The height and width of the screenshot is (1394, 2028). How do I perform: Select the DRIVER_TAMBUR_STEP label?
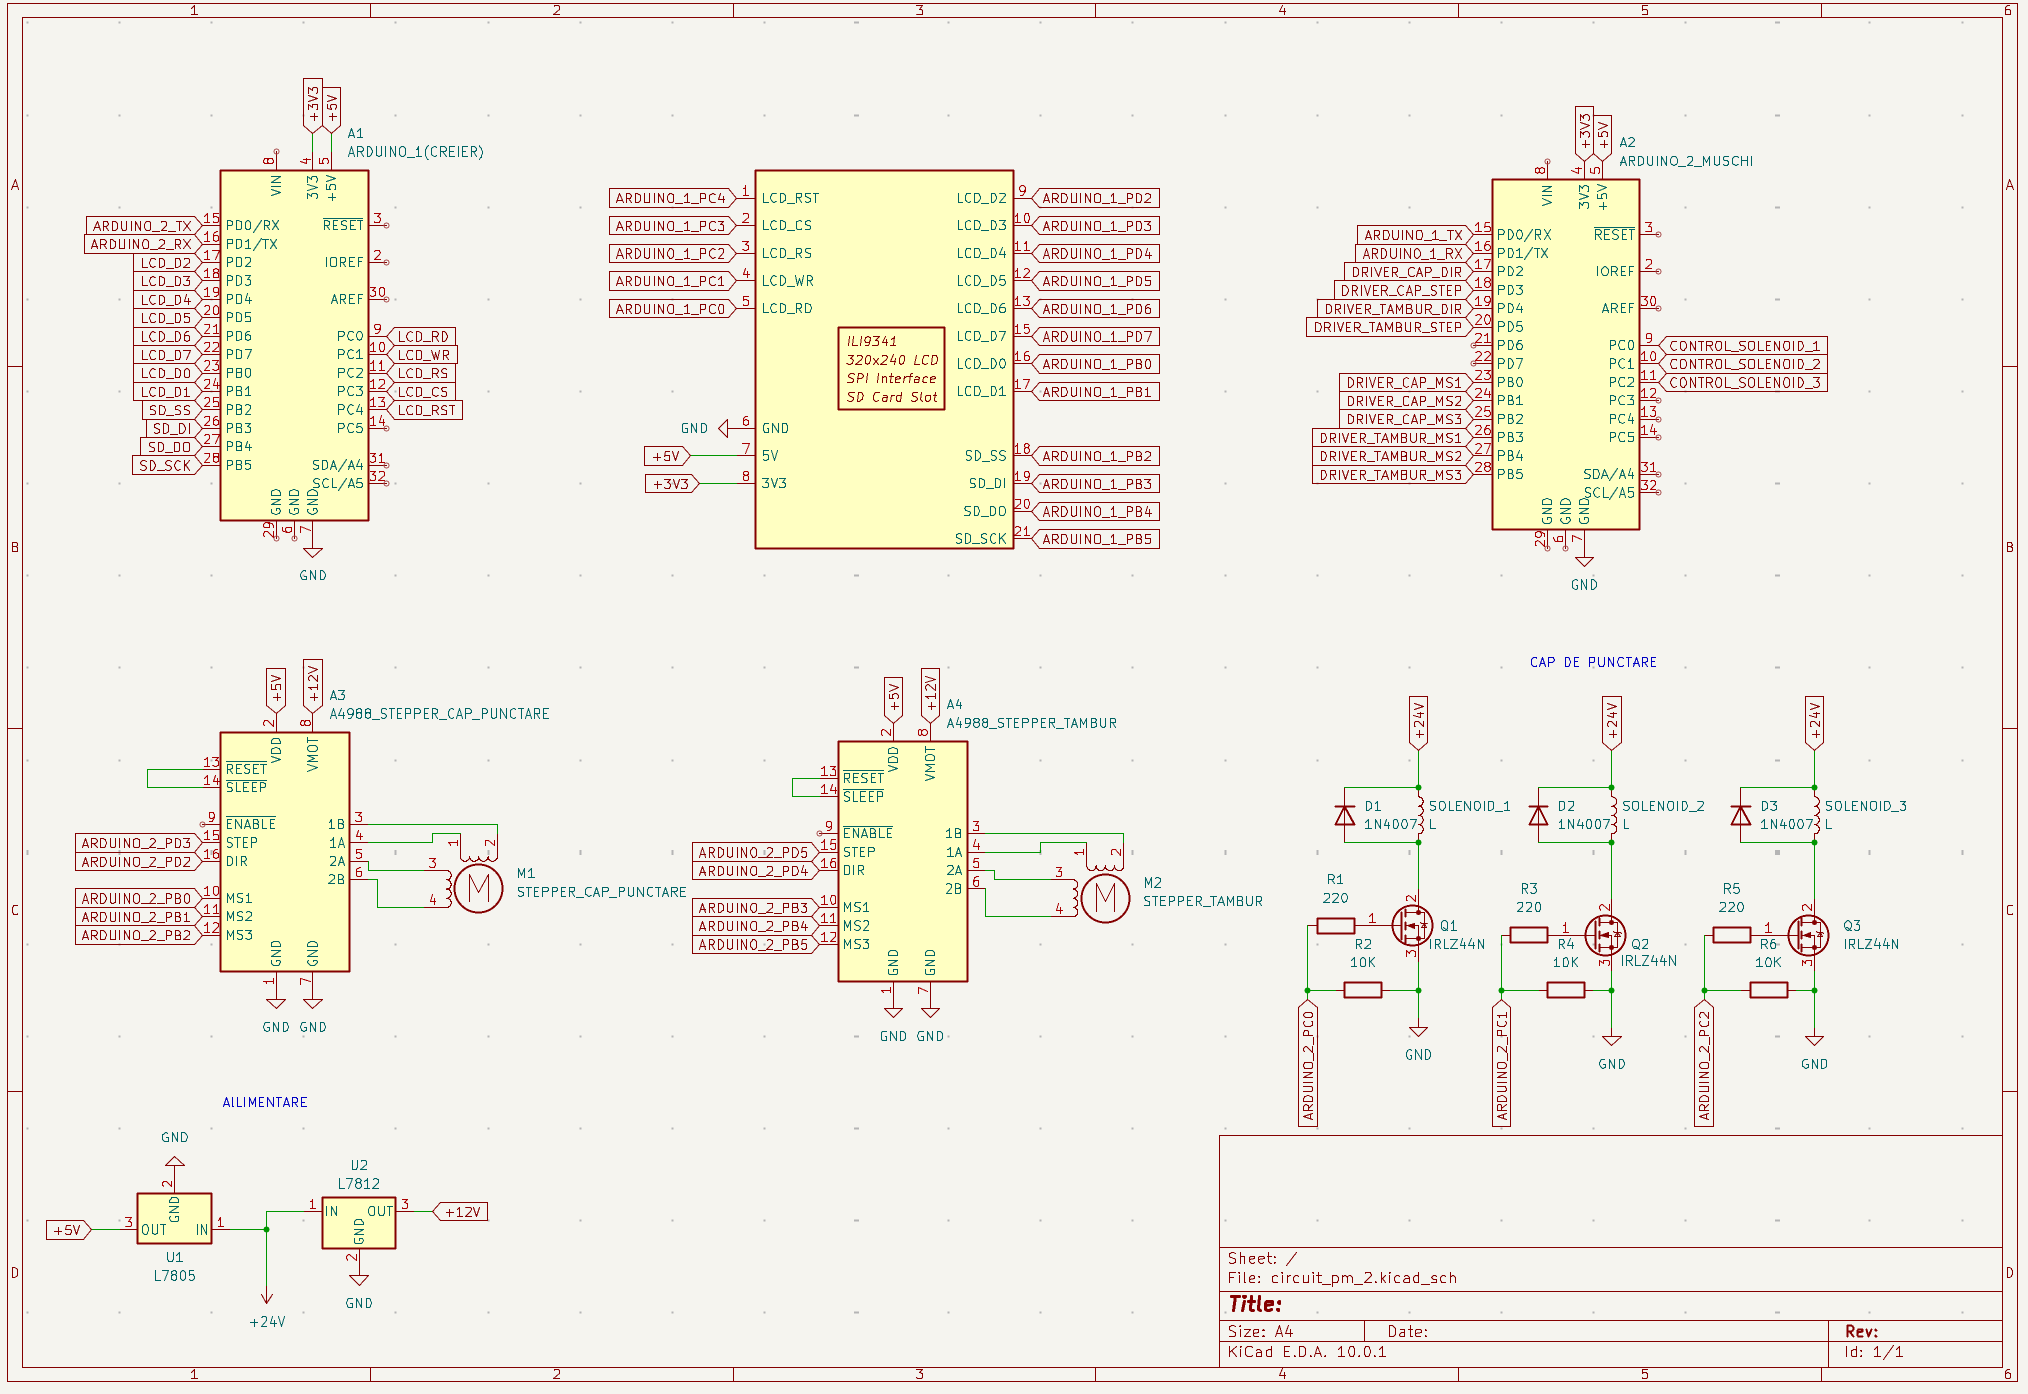[x=1390, y=327]
